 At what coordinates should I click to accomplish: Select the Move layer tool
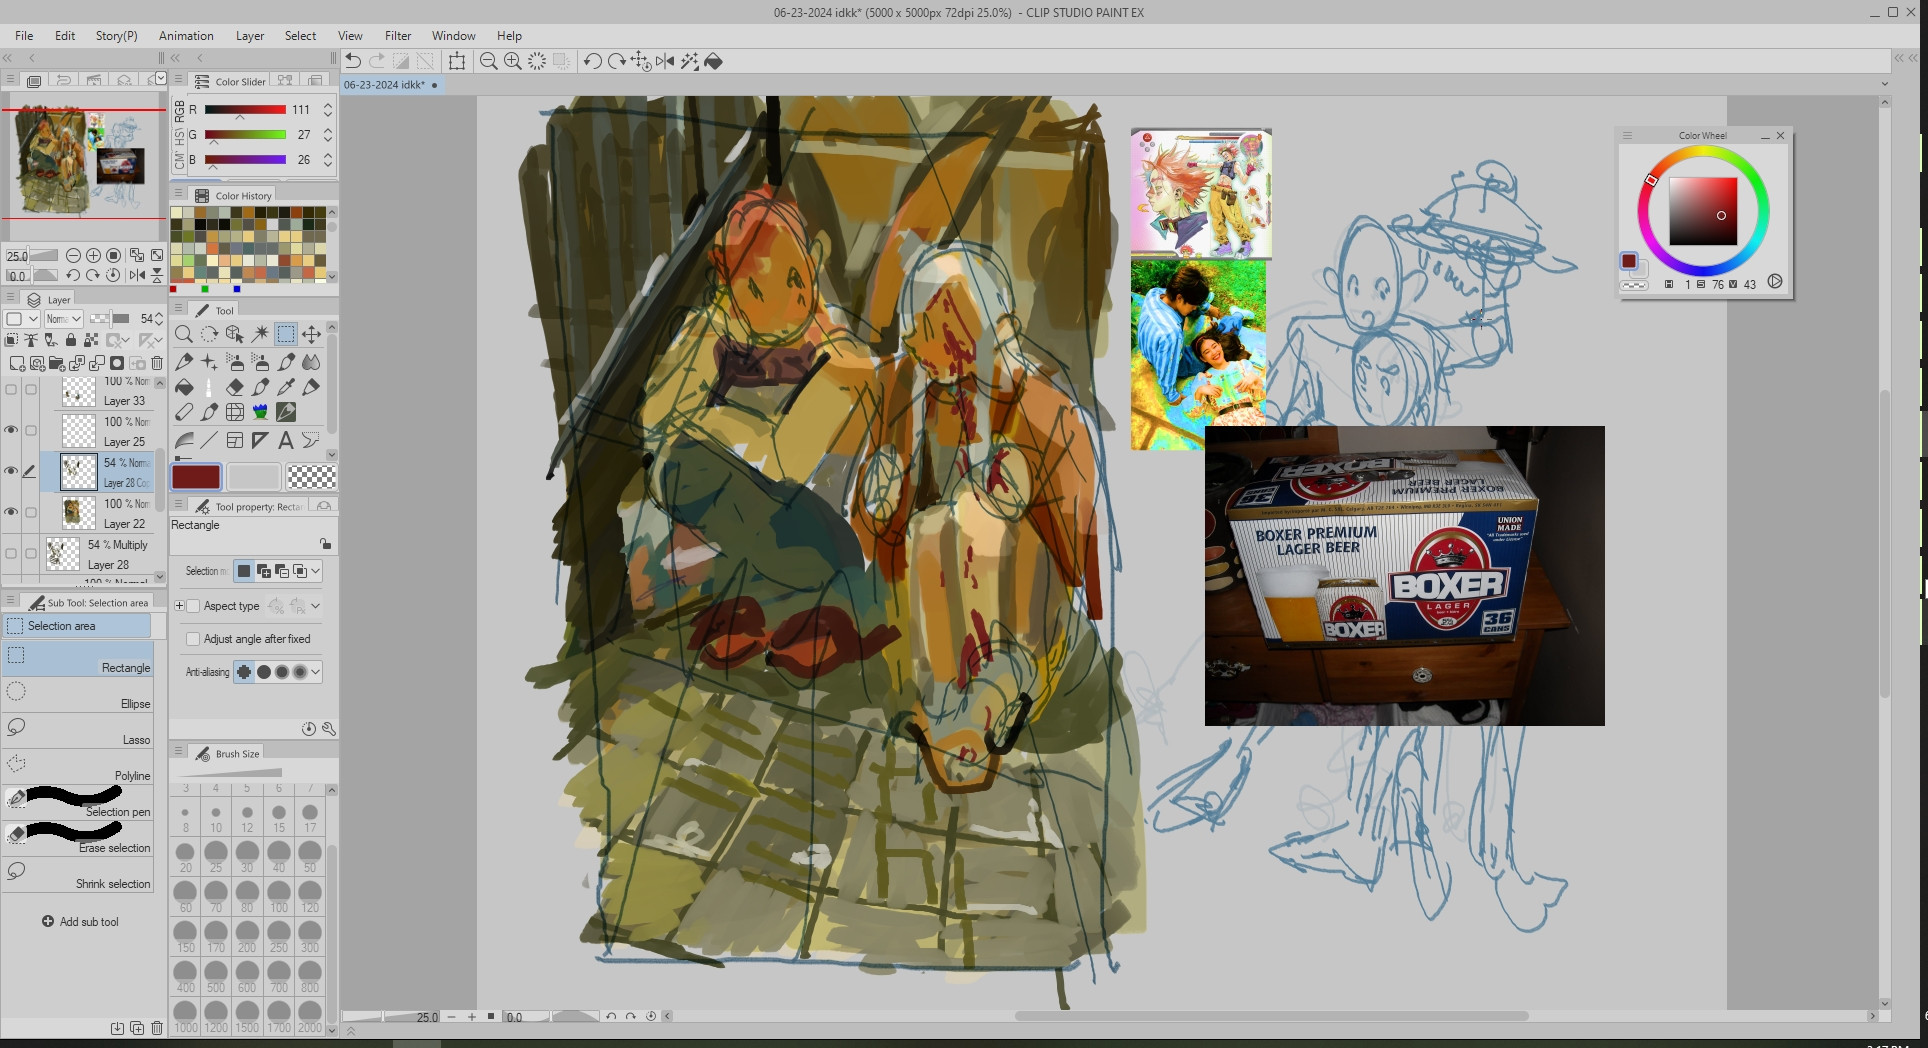(311, 334)
